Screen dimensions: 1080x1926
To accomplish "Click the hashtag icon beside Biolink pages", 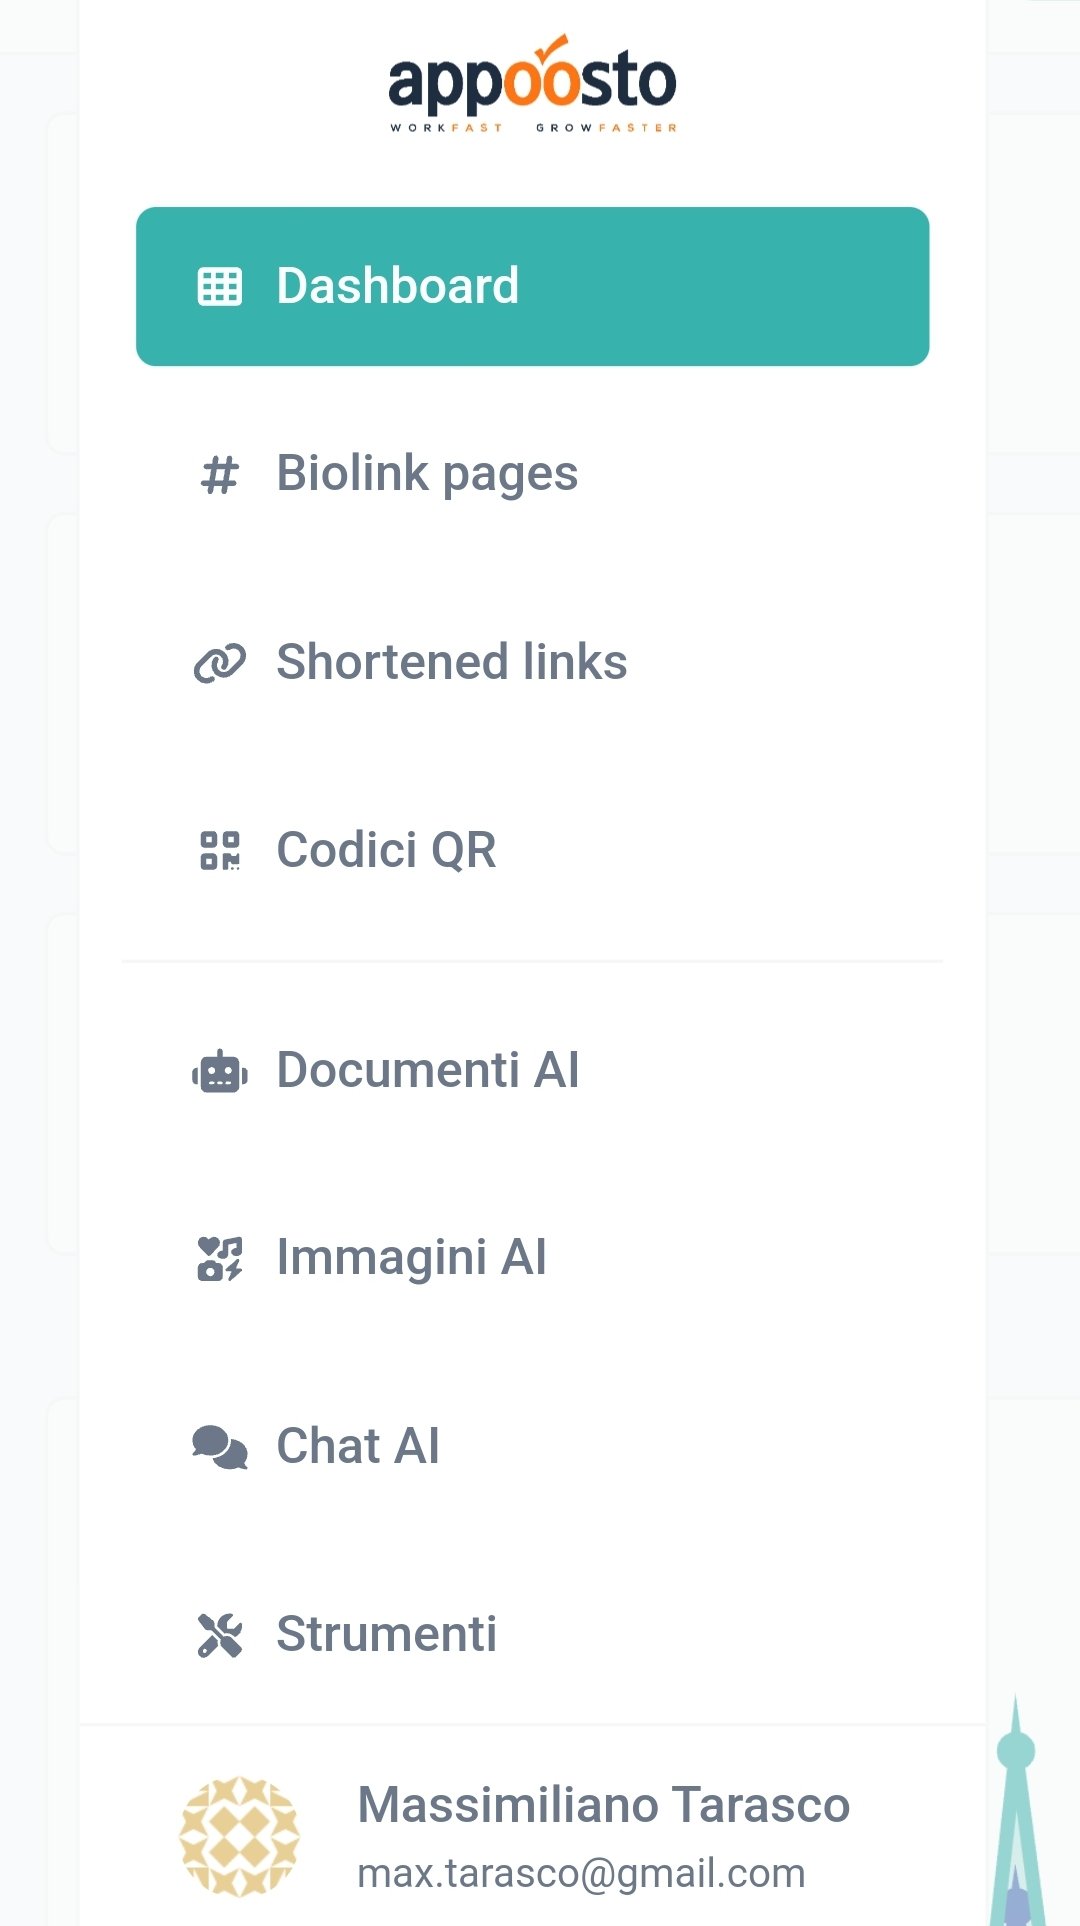I will [218, 474].
